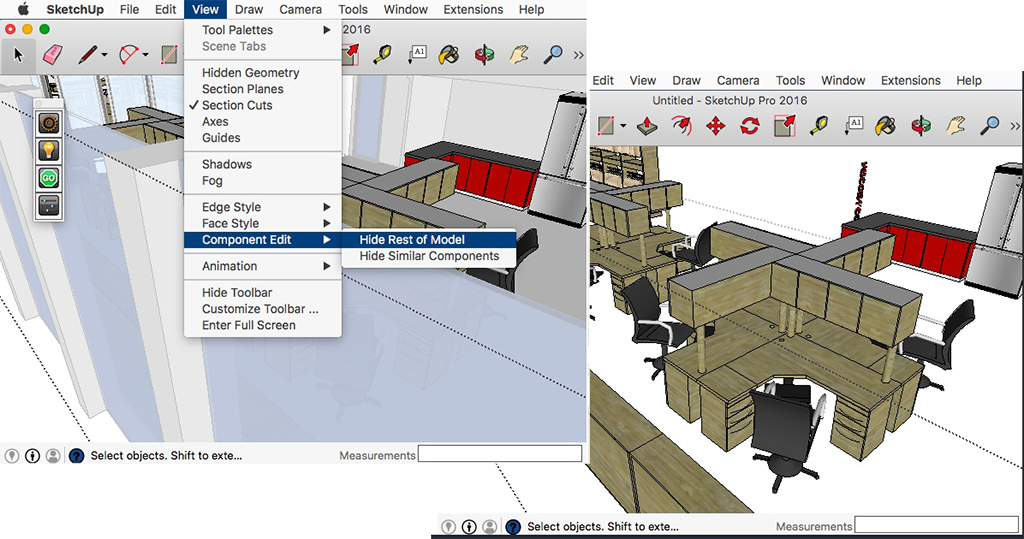Expand toolbar overflow chevrons in right window
Viewport: 1024px width, 539px height.
click(1014, 126)
